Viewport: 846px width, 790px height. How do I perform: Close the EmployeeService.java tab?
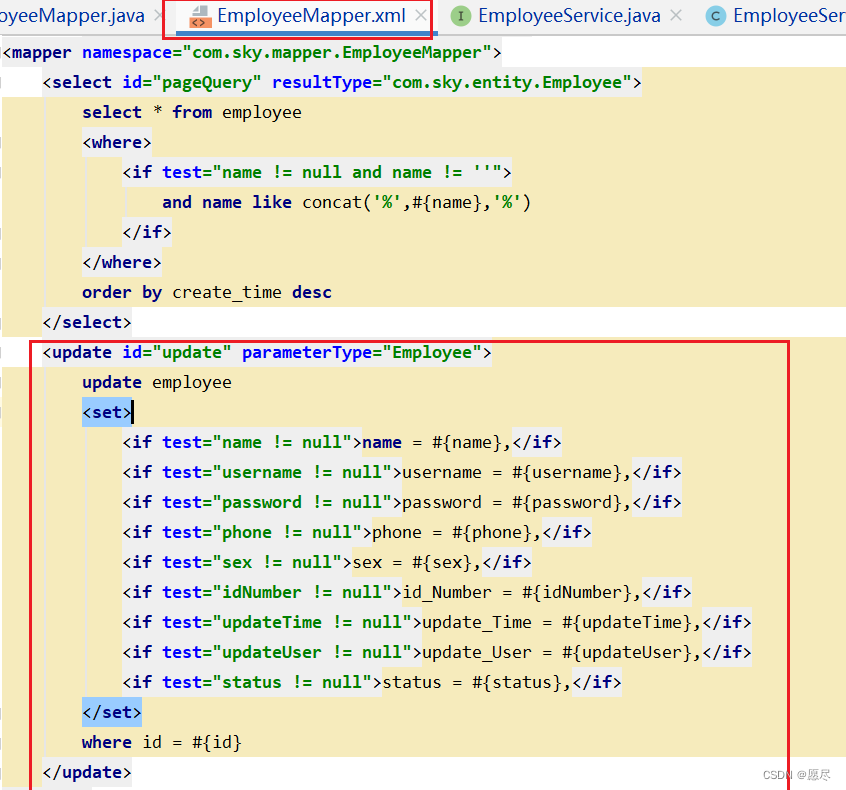click(676, 16)
